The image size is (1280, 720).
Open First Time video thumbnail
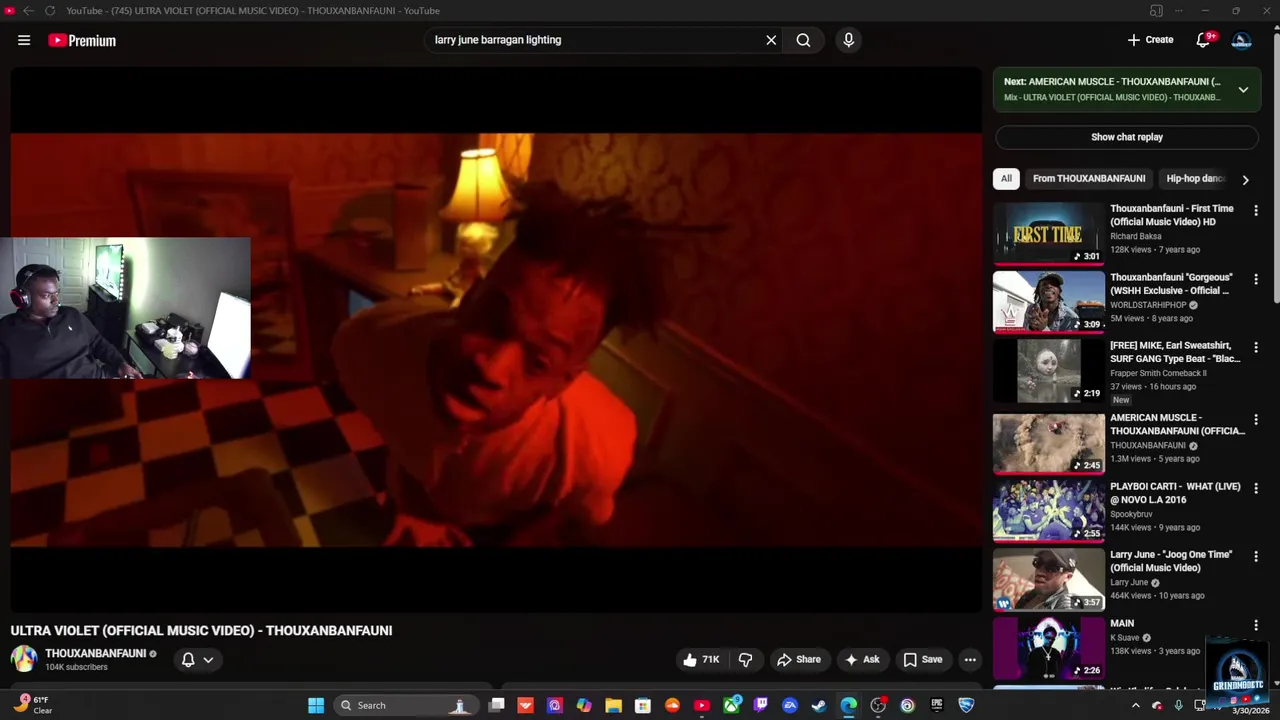coord(1048,233)
